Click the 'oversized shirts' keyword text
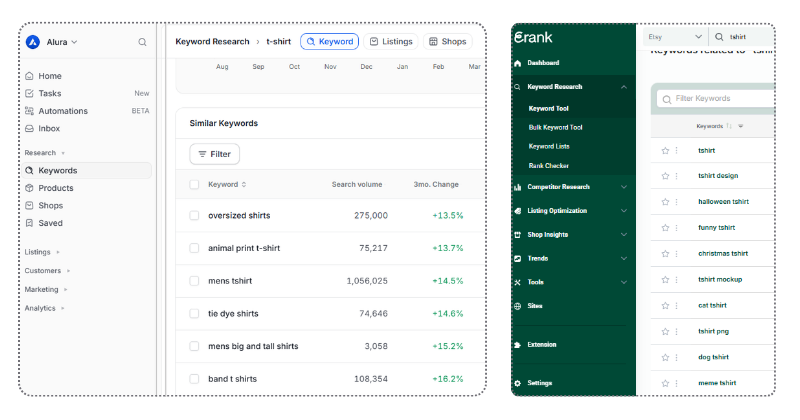 (239, 215)
